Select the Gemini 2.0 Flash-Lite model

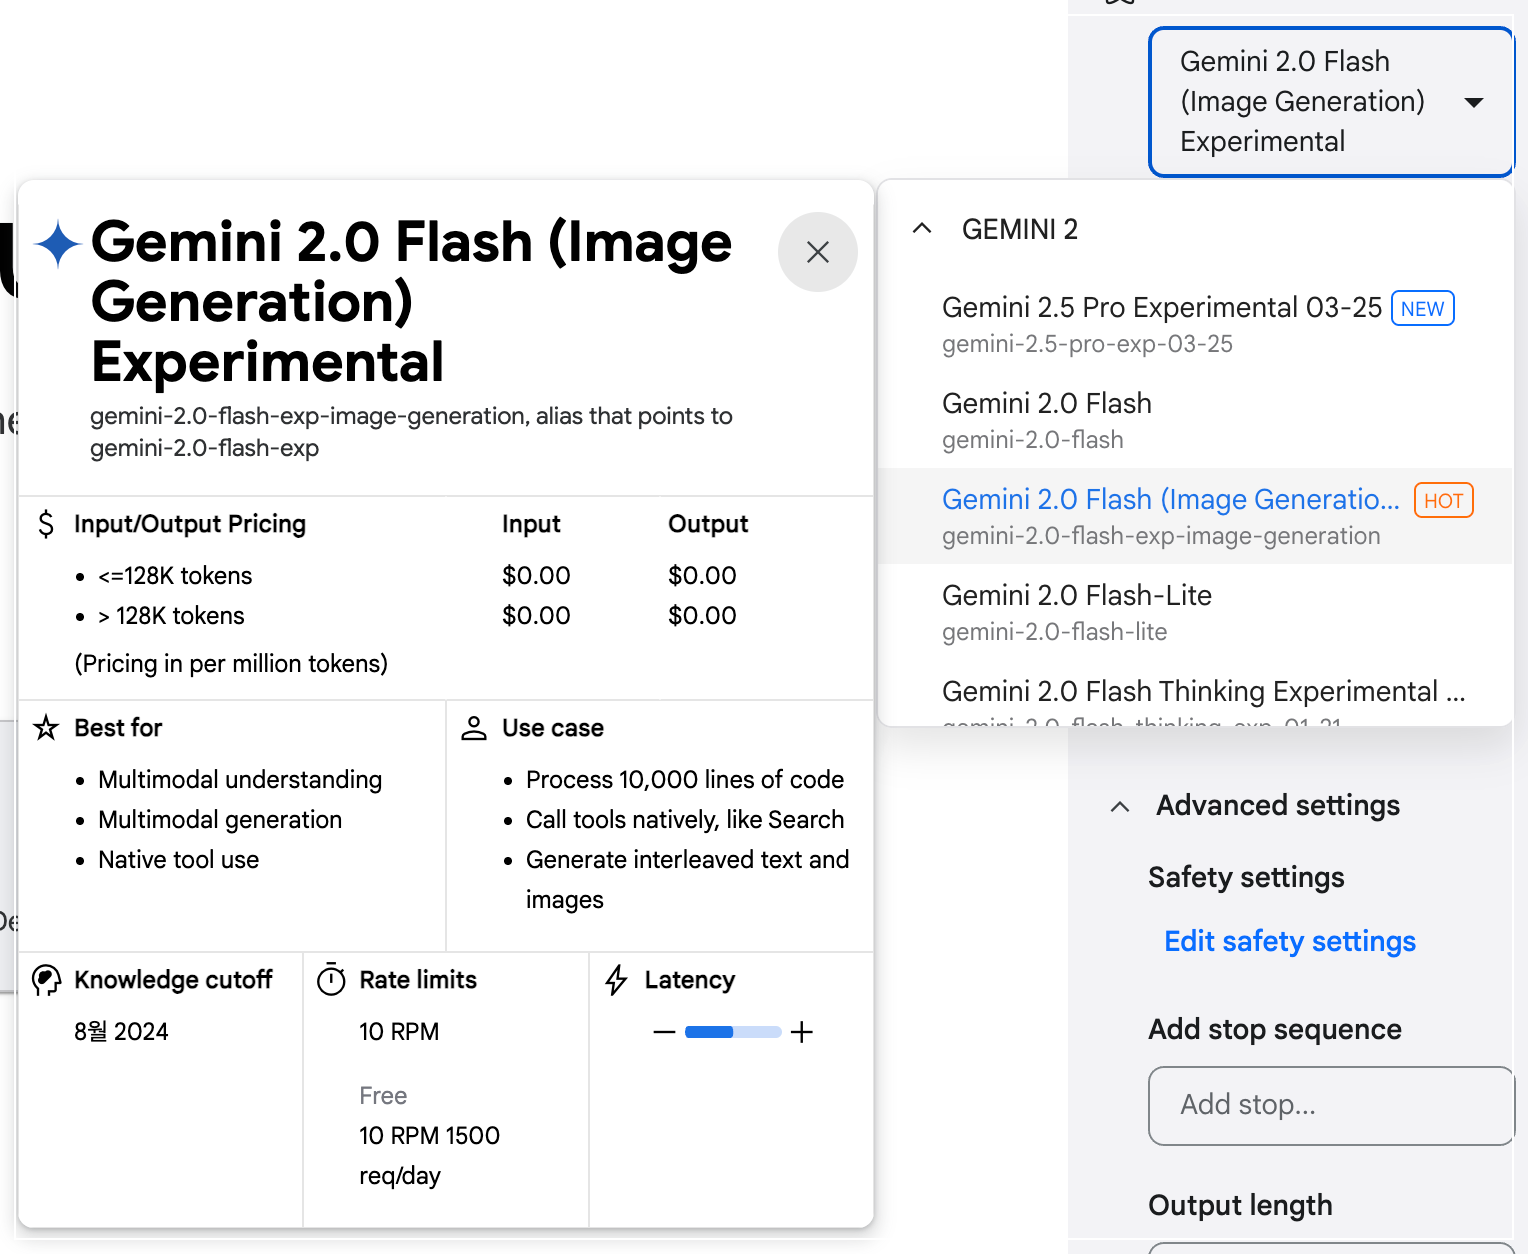coord(1076,595)
